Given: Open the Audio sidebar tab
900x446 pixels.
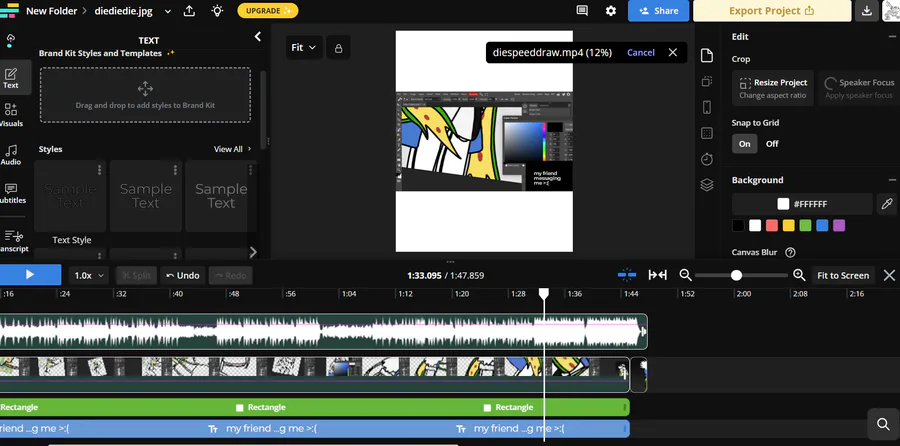Looking at the screenshot, I should 11,154.
